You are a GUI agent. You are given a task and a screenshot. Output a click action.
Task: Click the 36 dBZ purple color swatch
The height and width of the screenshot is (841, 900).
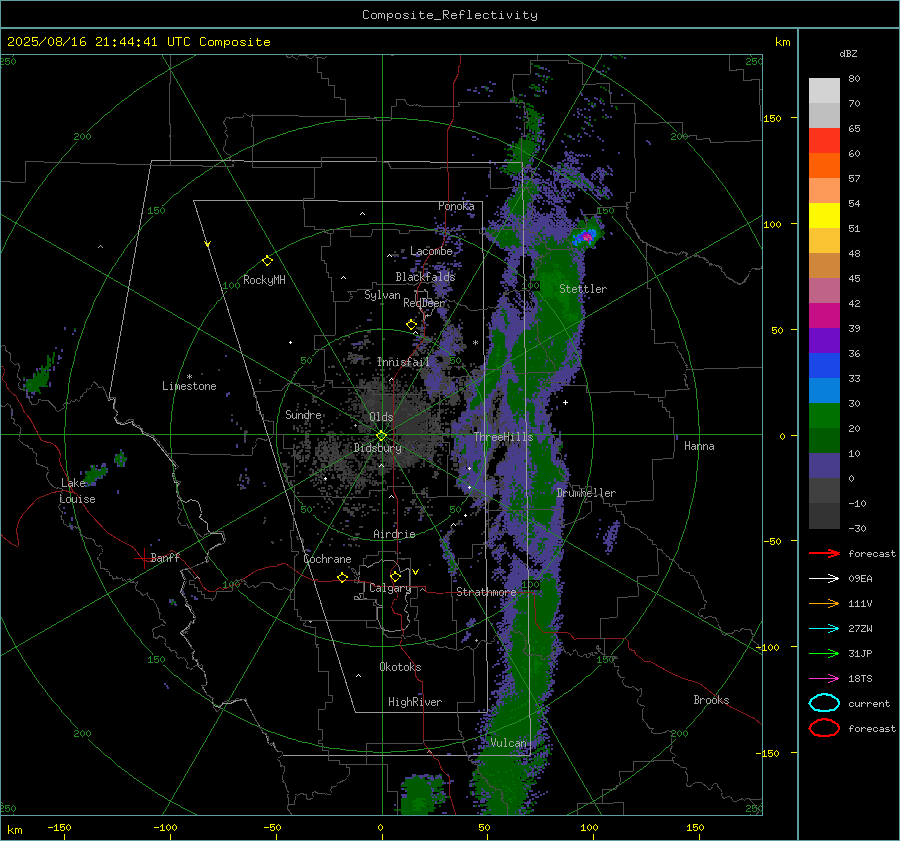coord(824,340)
